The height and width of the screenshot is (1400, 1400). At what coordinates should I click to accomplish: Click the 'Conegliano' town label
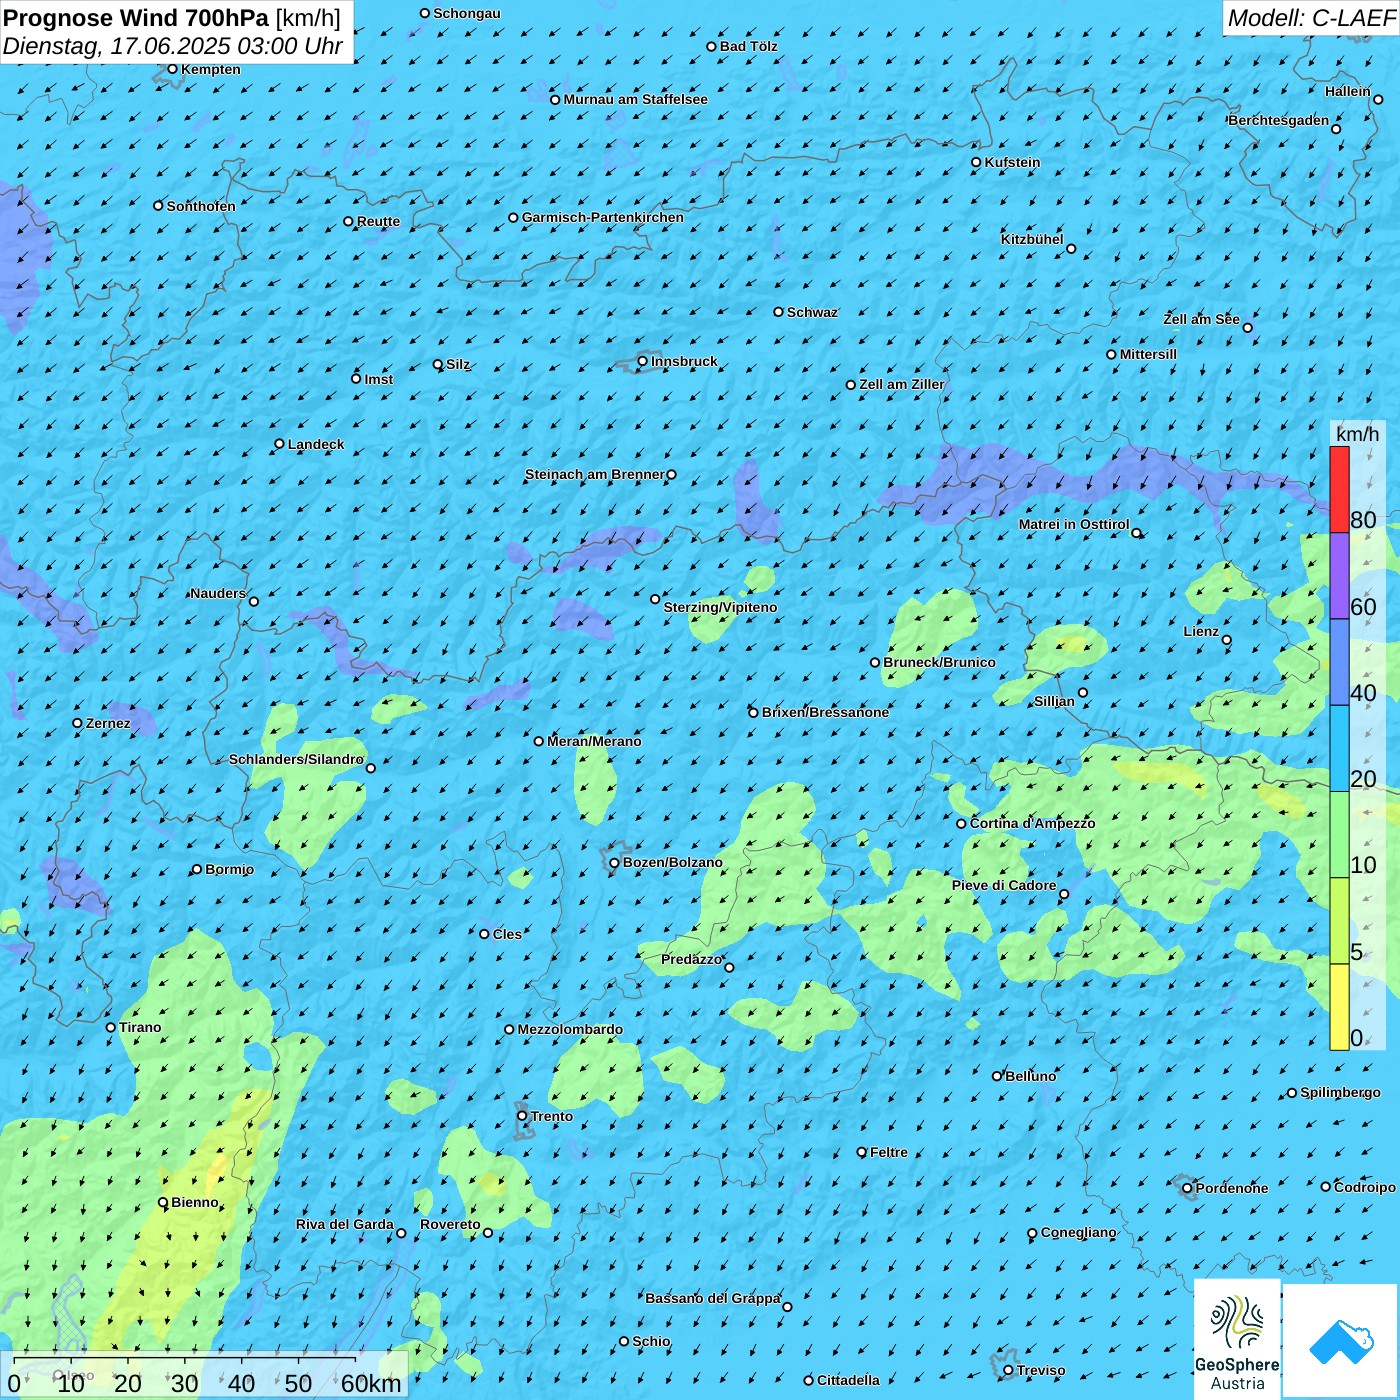point(1078,1232)
